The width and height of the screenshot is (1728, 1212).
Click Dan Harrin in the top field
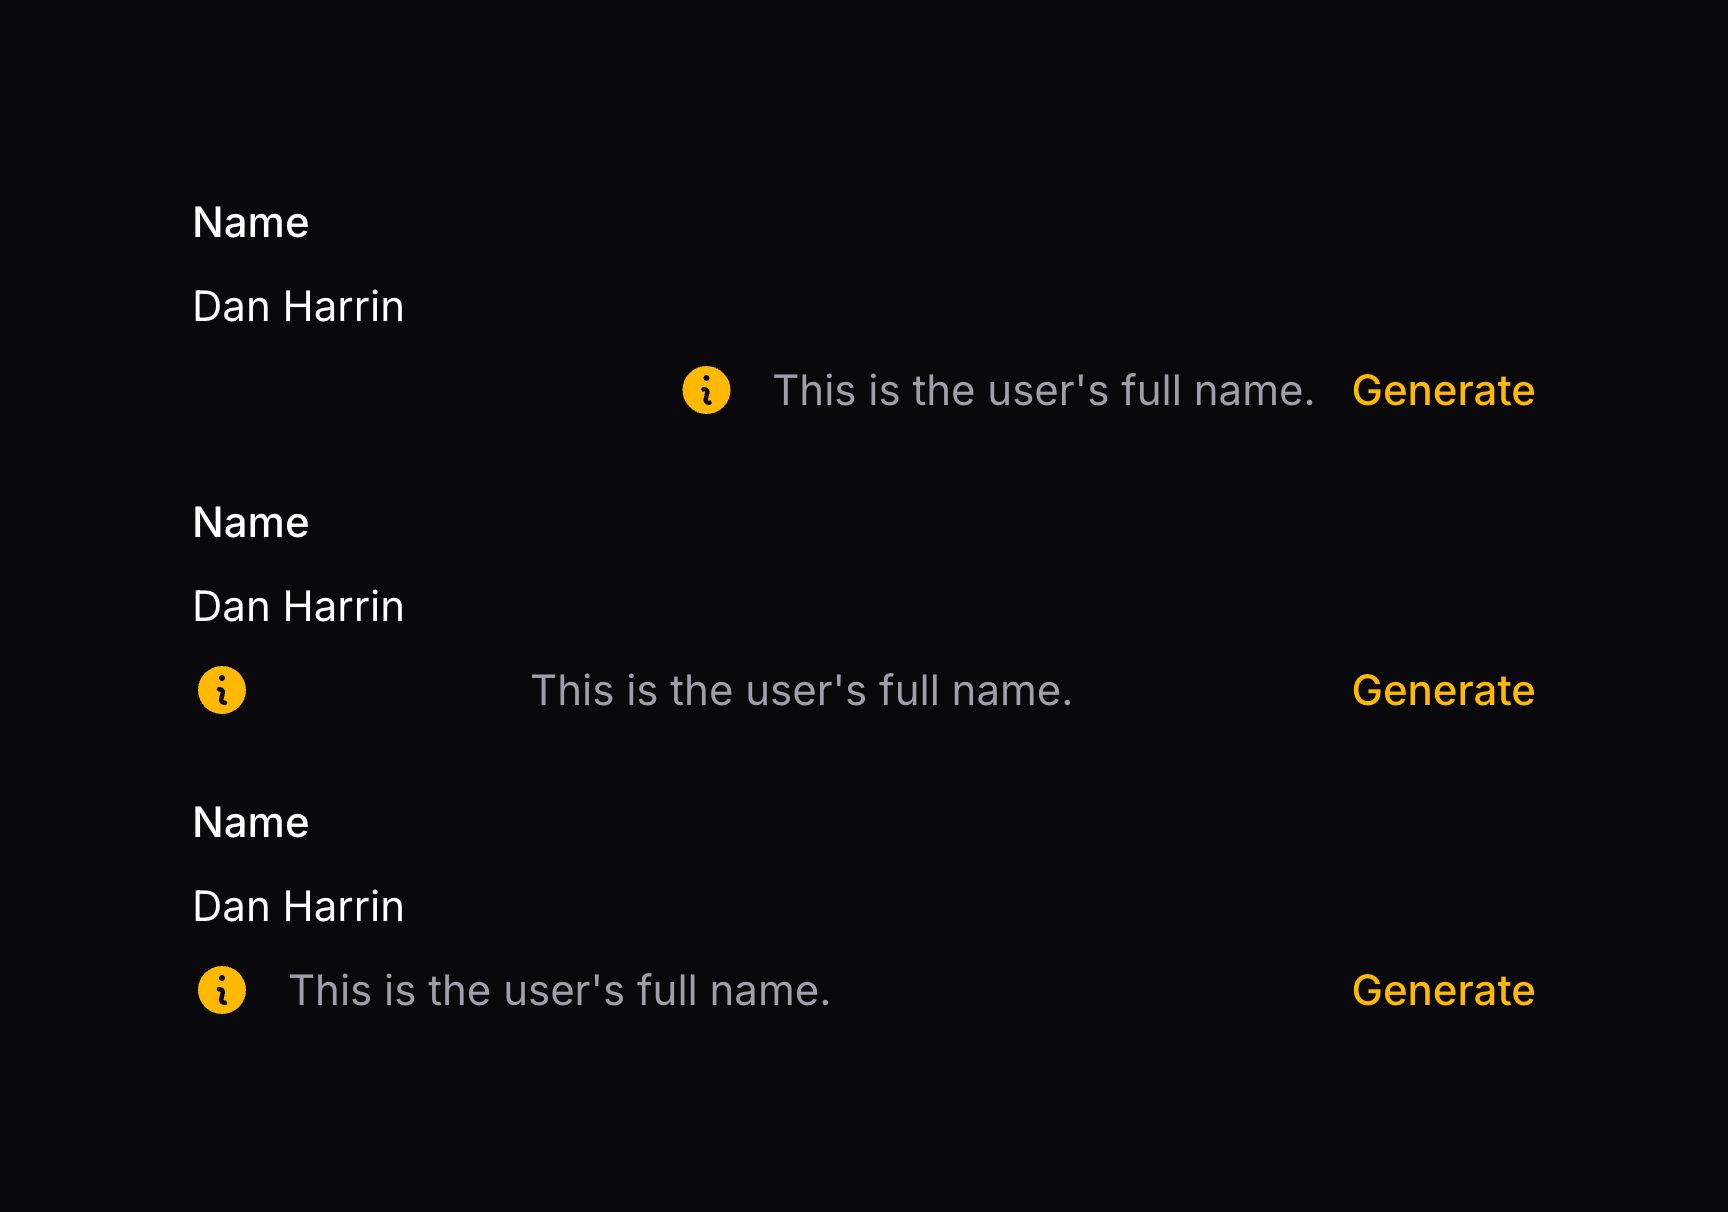[x=298, y=306]
